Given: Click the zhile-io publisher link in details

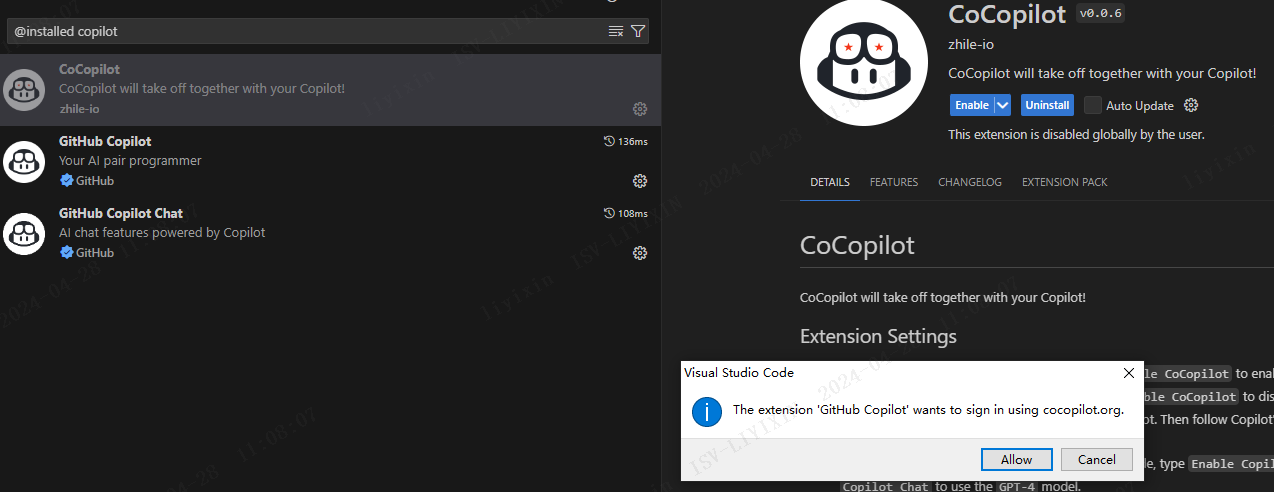Looking at the screenshot, I should pyautogui.click(x=970, y=44).
